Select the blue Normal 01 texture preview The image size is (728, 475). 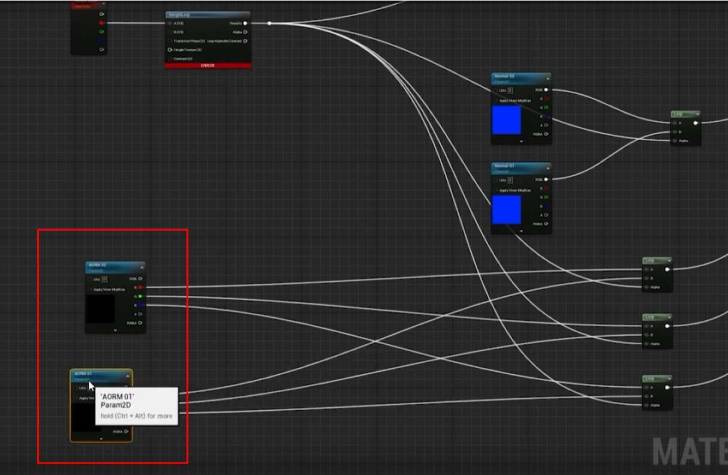[x=507, y=209]
